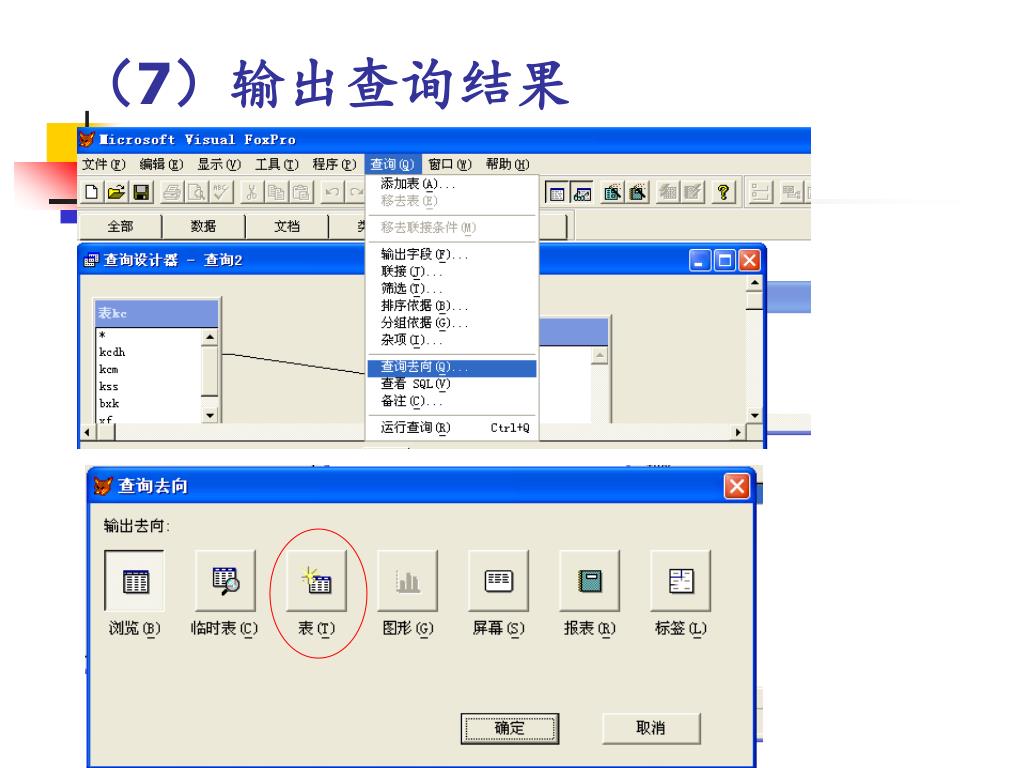The width and height of the screenshot is (1024, 768).
Task: Open the 显示(V) menu
Action: [219, 165]
